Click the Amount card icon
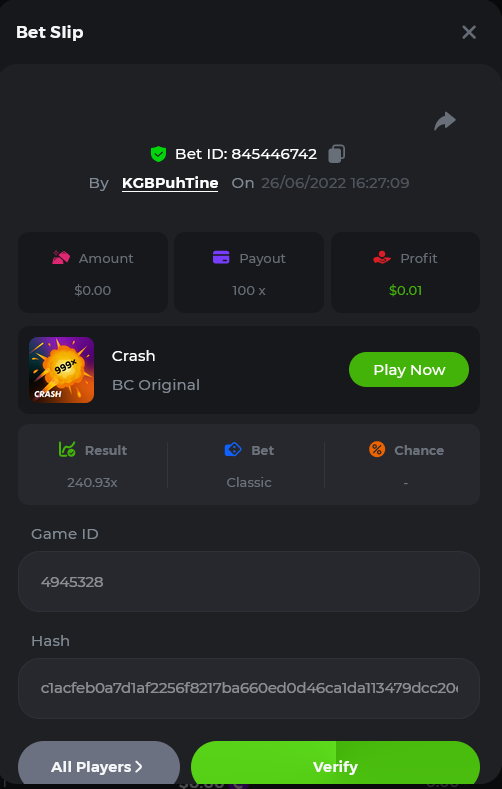This screenshot has height=789, width=502. point(61,258)
